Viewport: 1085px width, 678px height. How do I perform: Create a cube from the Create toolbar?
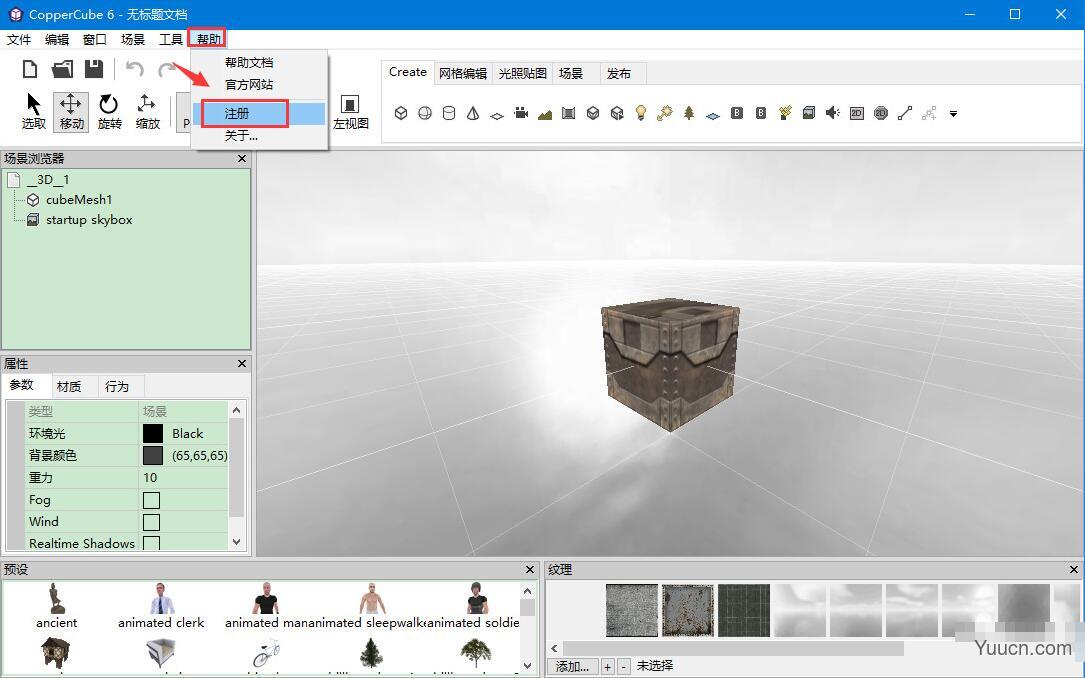pos(400,113)
